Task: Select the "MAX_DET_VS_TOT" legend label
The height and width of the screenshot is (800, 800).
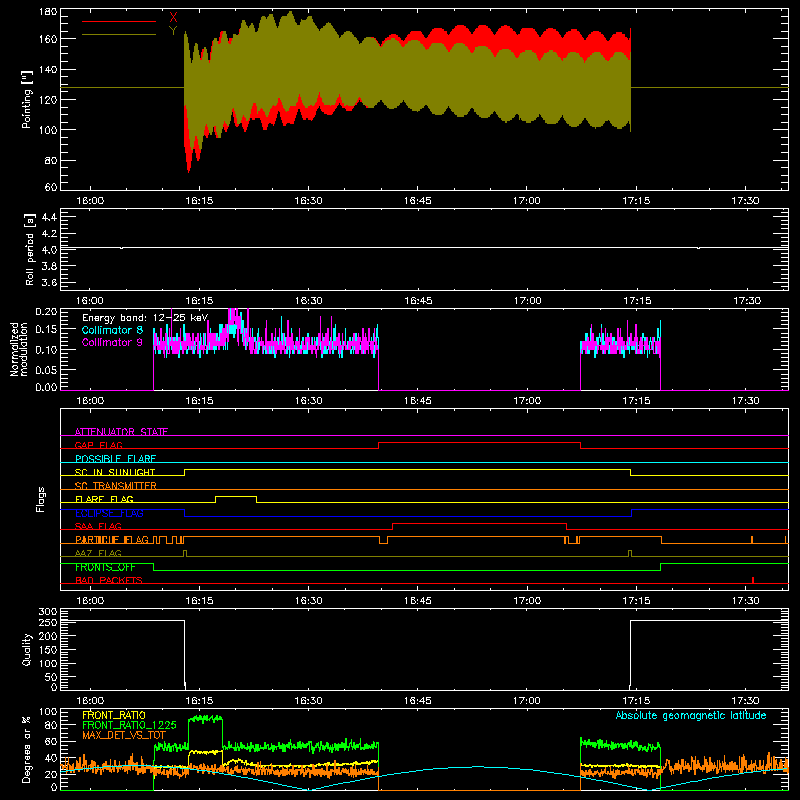Action: click(124, 735)
